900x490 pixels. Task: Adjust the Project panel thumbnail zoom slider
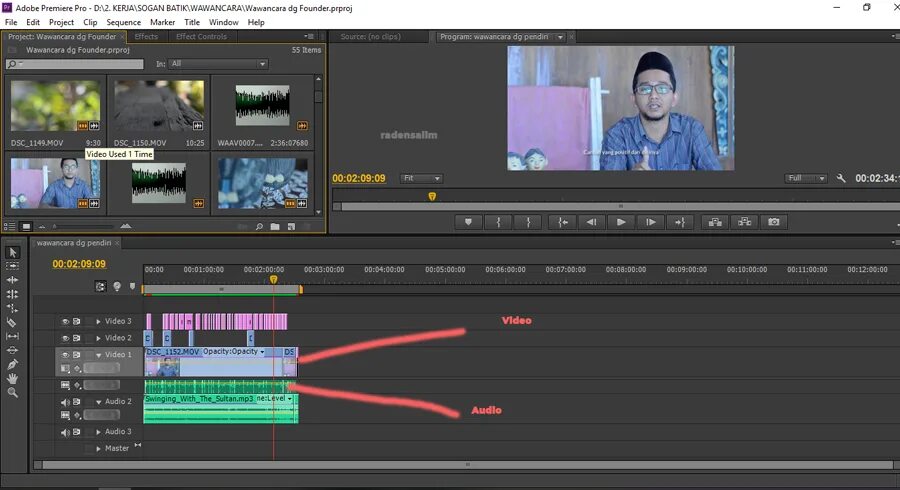click(84, 227)
